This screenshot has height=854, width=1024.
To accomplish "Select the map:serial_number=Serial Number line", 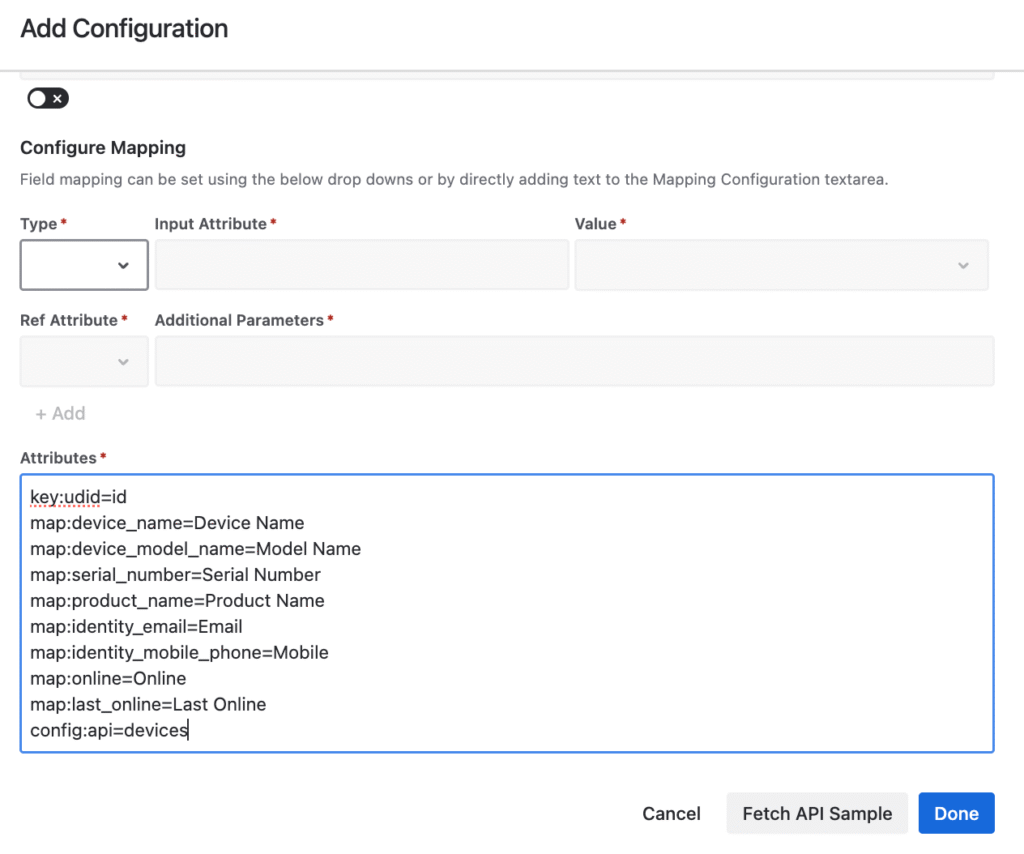I will (175, 575).
